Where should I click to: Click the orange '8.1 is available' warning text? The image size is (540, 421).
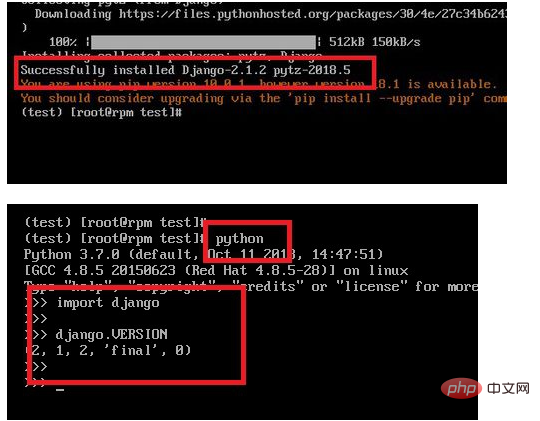[437, 84]
